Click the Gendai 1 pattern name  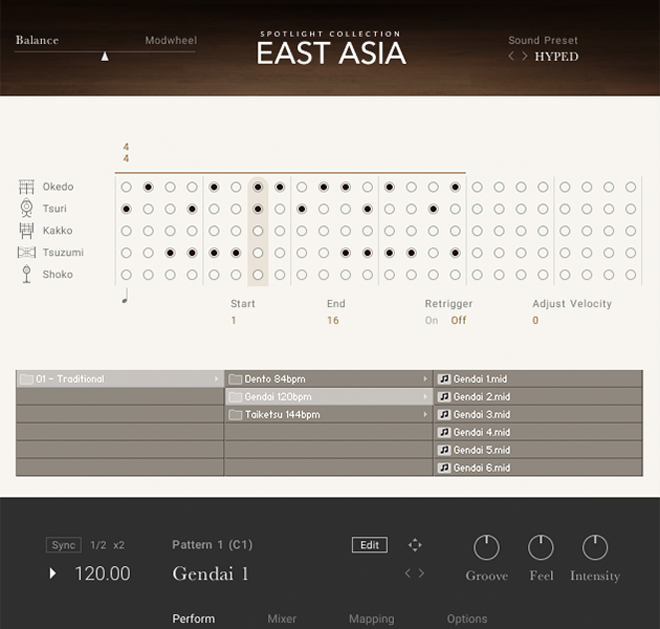(x=210, y=573)
